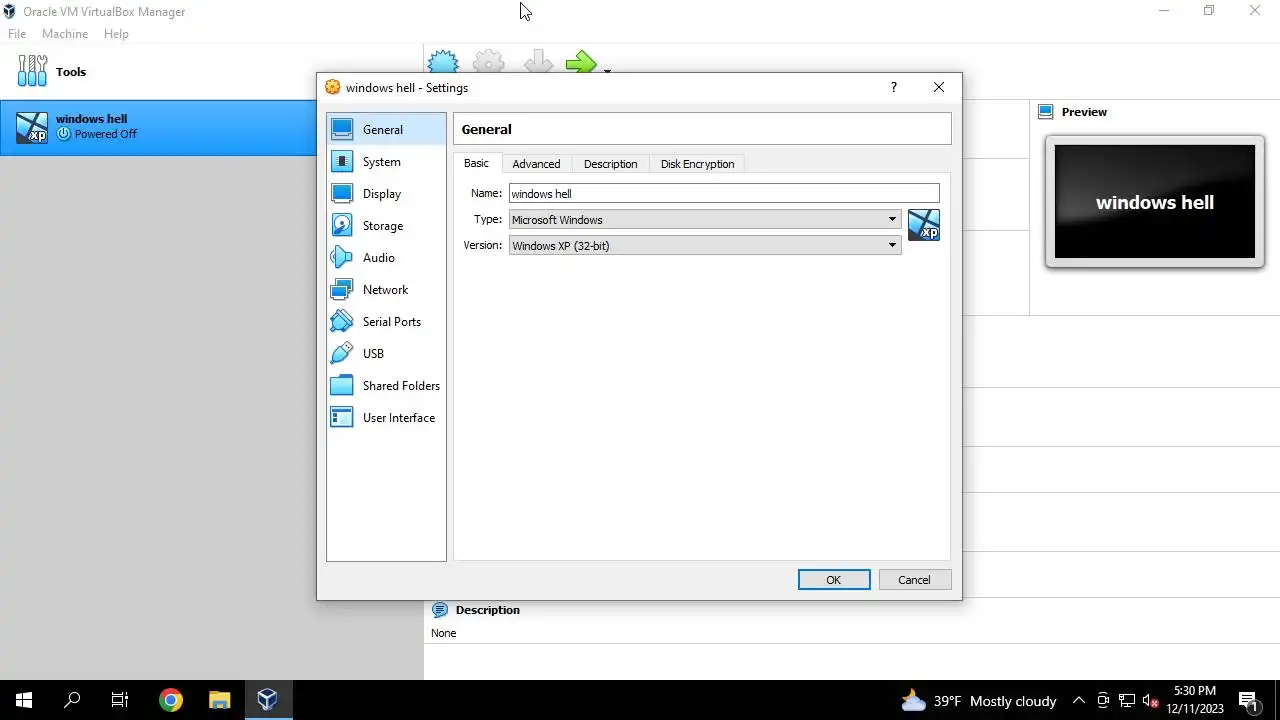Image resolution: width=1280 pixels, height=720 pixels.
Task: Click OK to save settings
Action: click(834, 580)
